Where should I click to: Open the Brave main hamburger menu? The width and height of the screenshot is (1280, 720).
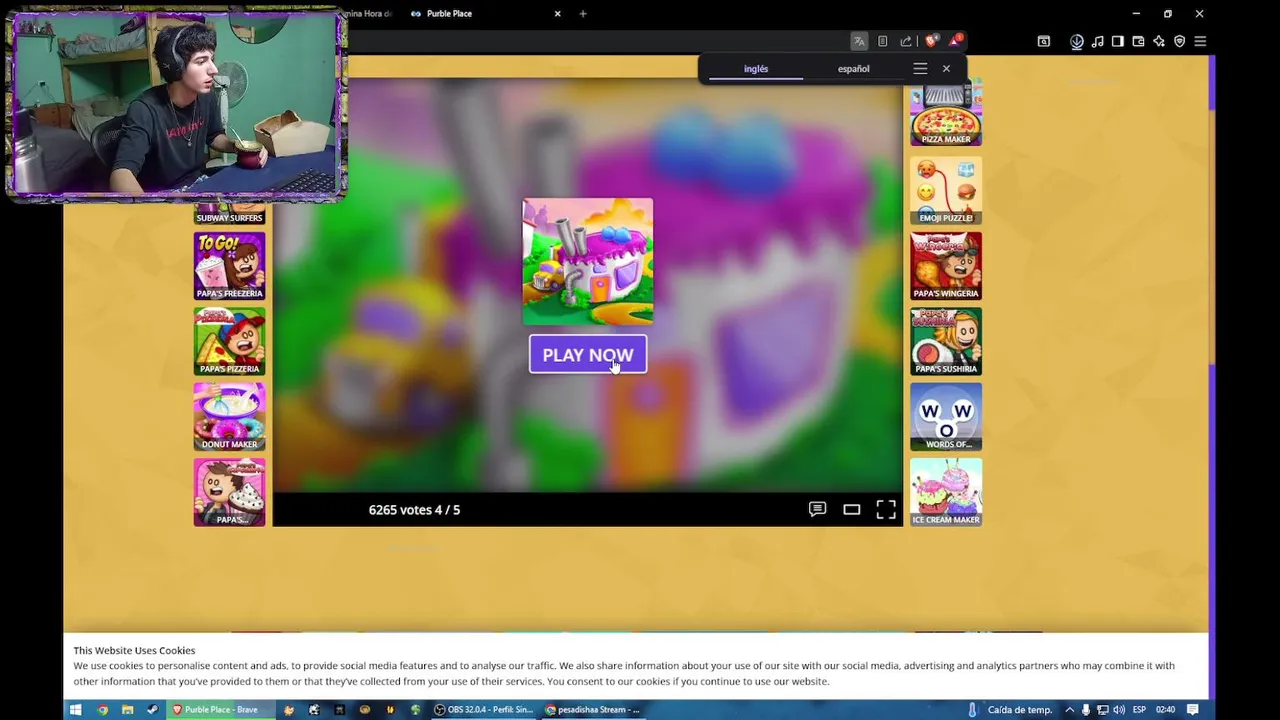[x=1200, y=41]
